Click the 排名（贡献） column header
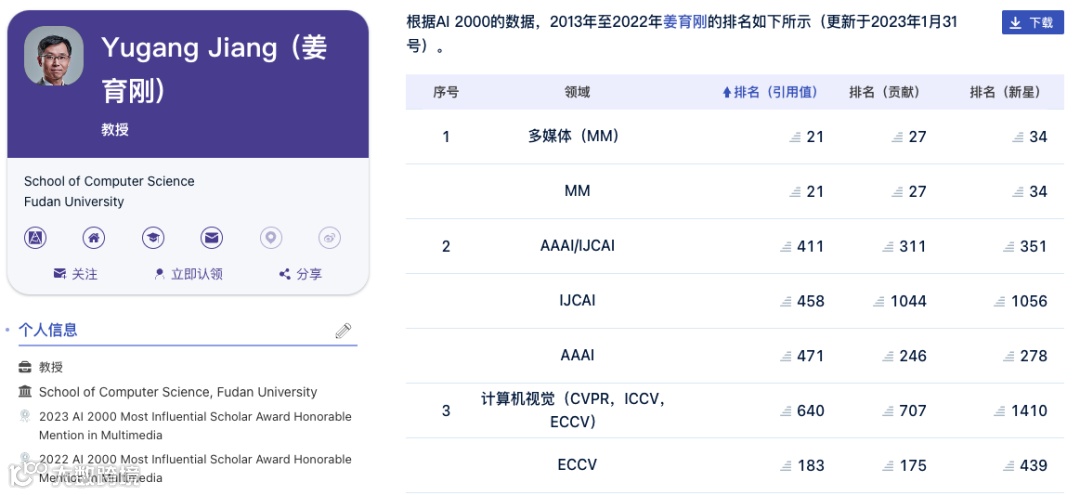Viewport: 1080px width, 495px height. pos(884,92)
